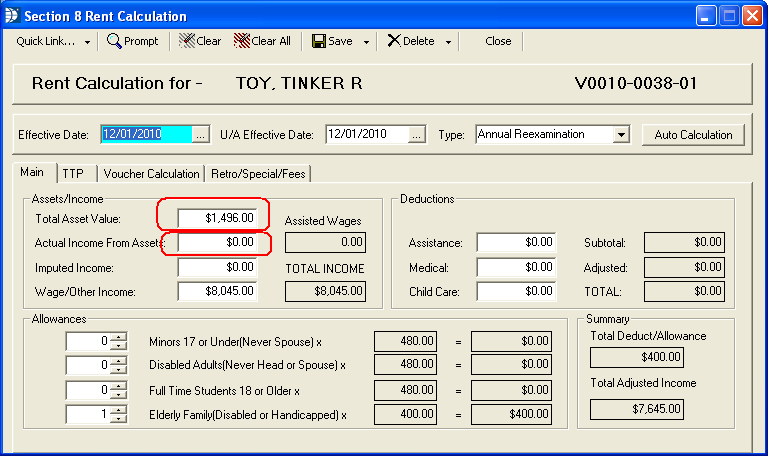Image resolution: width=768 pixels, height=456 pixels.
Task: Click the Medical deduction field
Action: [516, 267]
